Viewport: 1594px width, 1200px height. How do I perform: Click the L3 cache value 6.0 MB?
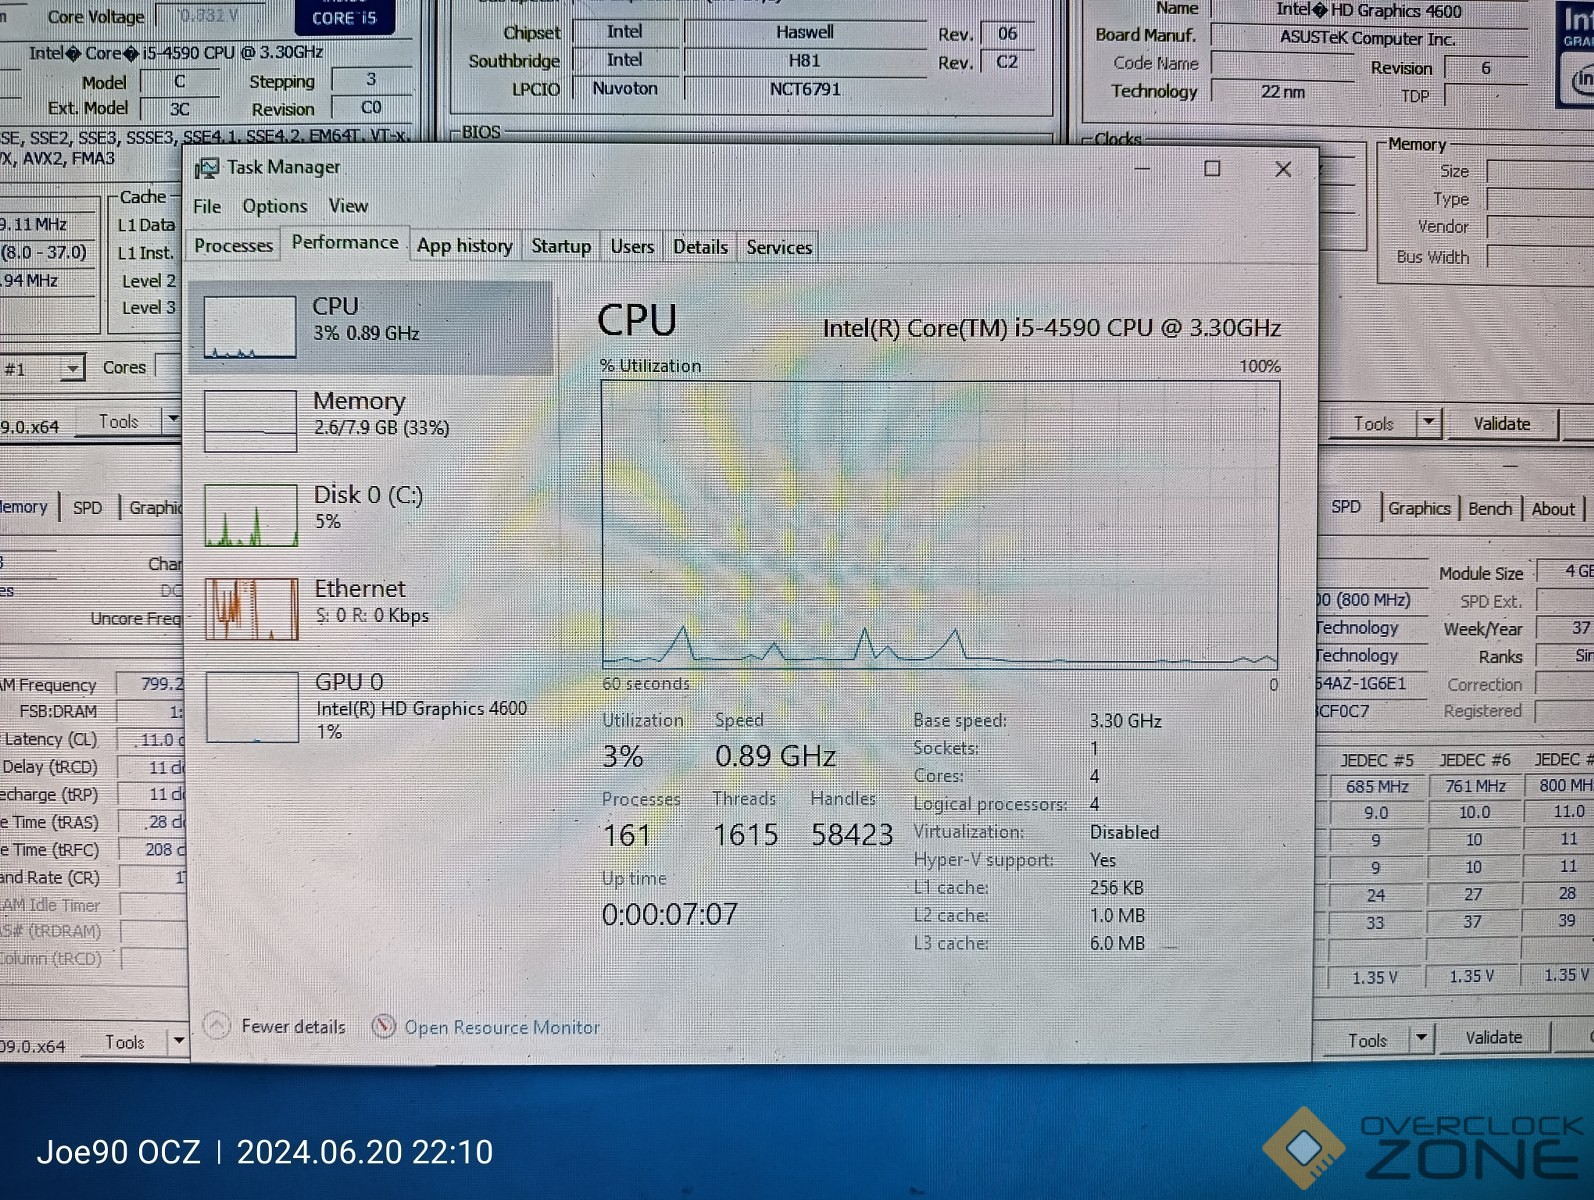pyautogui.click(x=1117, y=943)
